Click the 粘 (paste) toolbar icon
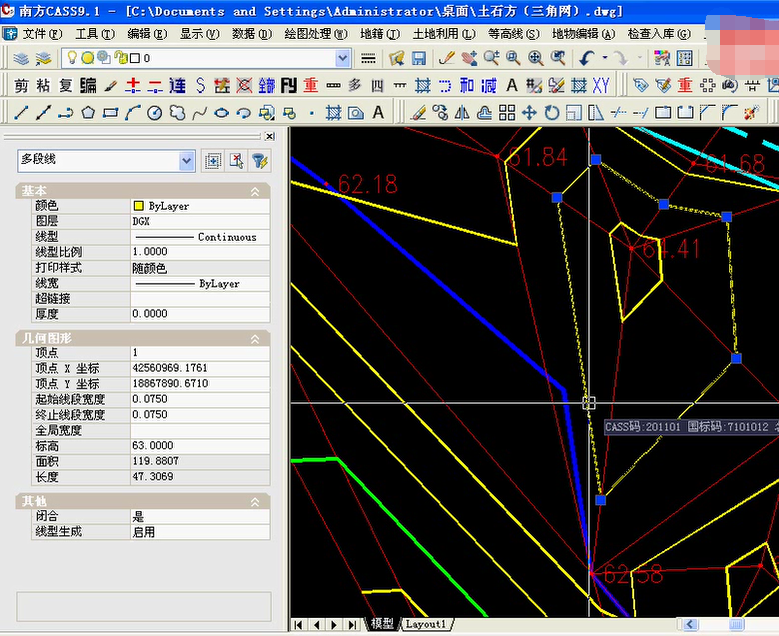779x636 pixels. click(43, 85)
